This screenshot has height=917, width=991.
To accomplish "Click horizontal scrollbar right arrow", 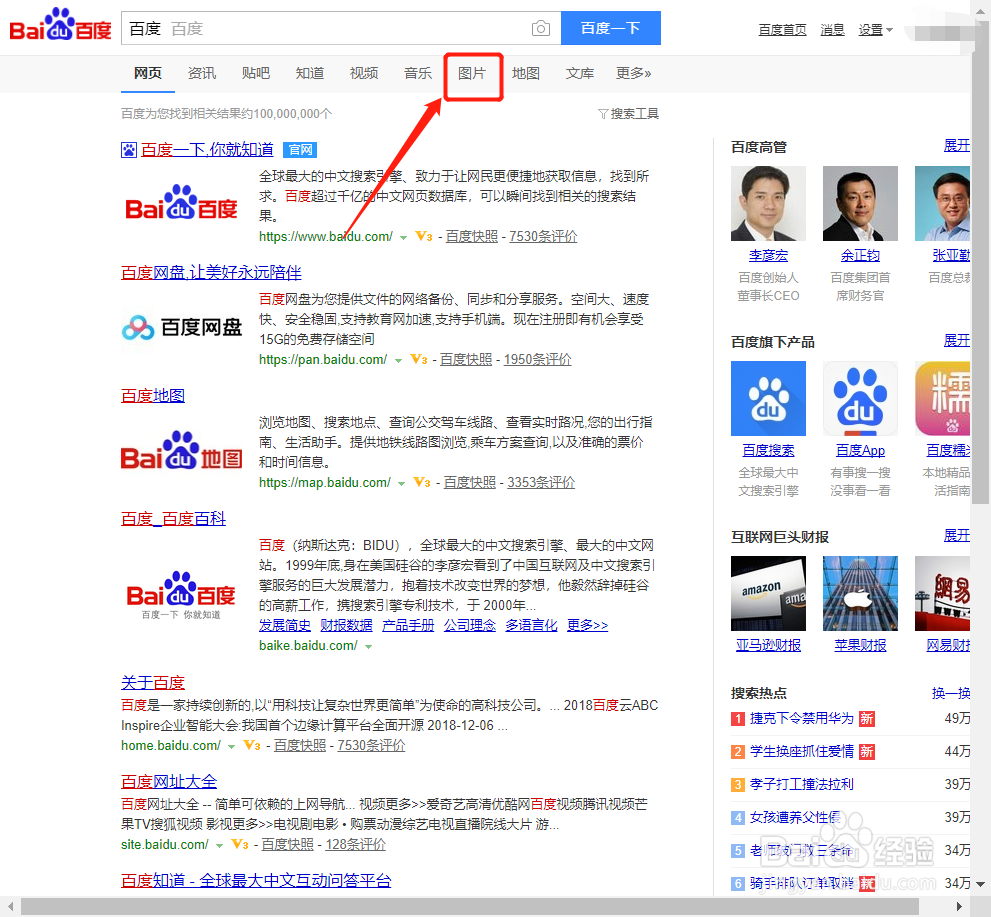I will click(959, 906).
